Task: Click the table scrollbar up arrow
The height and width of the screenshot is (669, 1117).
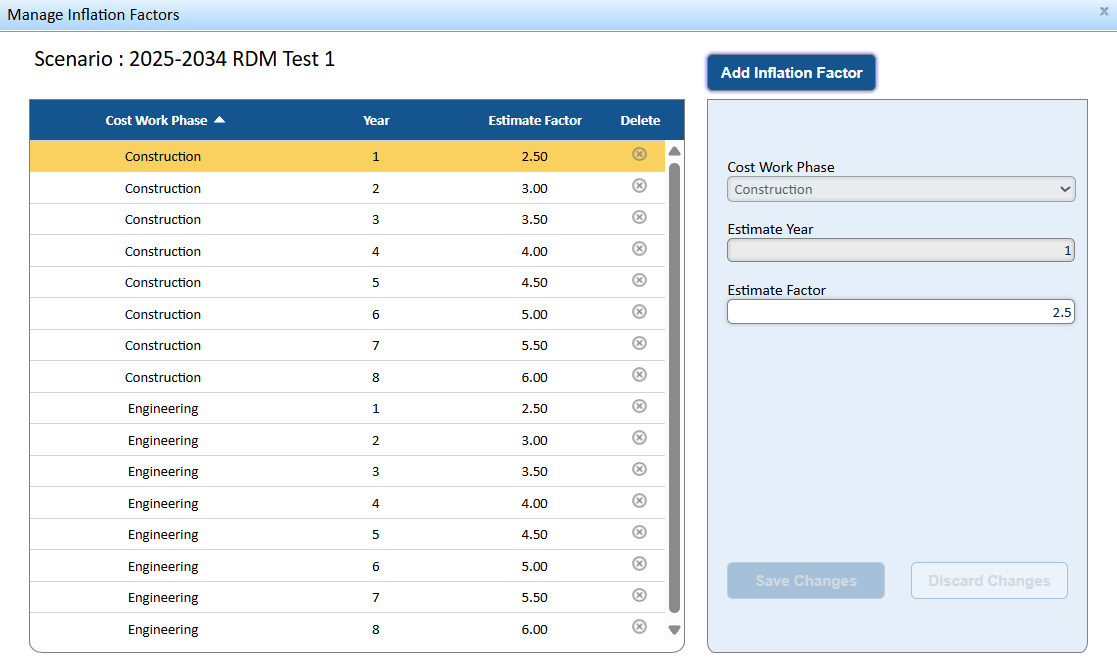Action: click(674, 151)
